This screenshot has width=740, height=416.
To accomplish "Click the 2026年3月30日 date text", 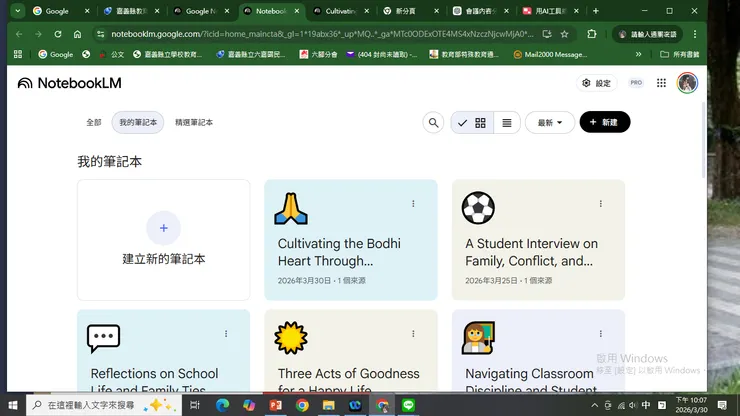I will 304,280.
